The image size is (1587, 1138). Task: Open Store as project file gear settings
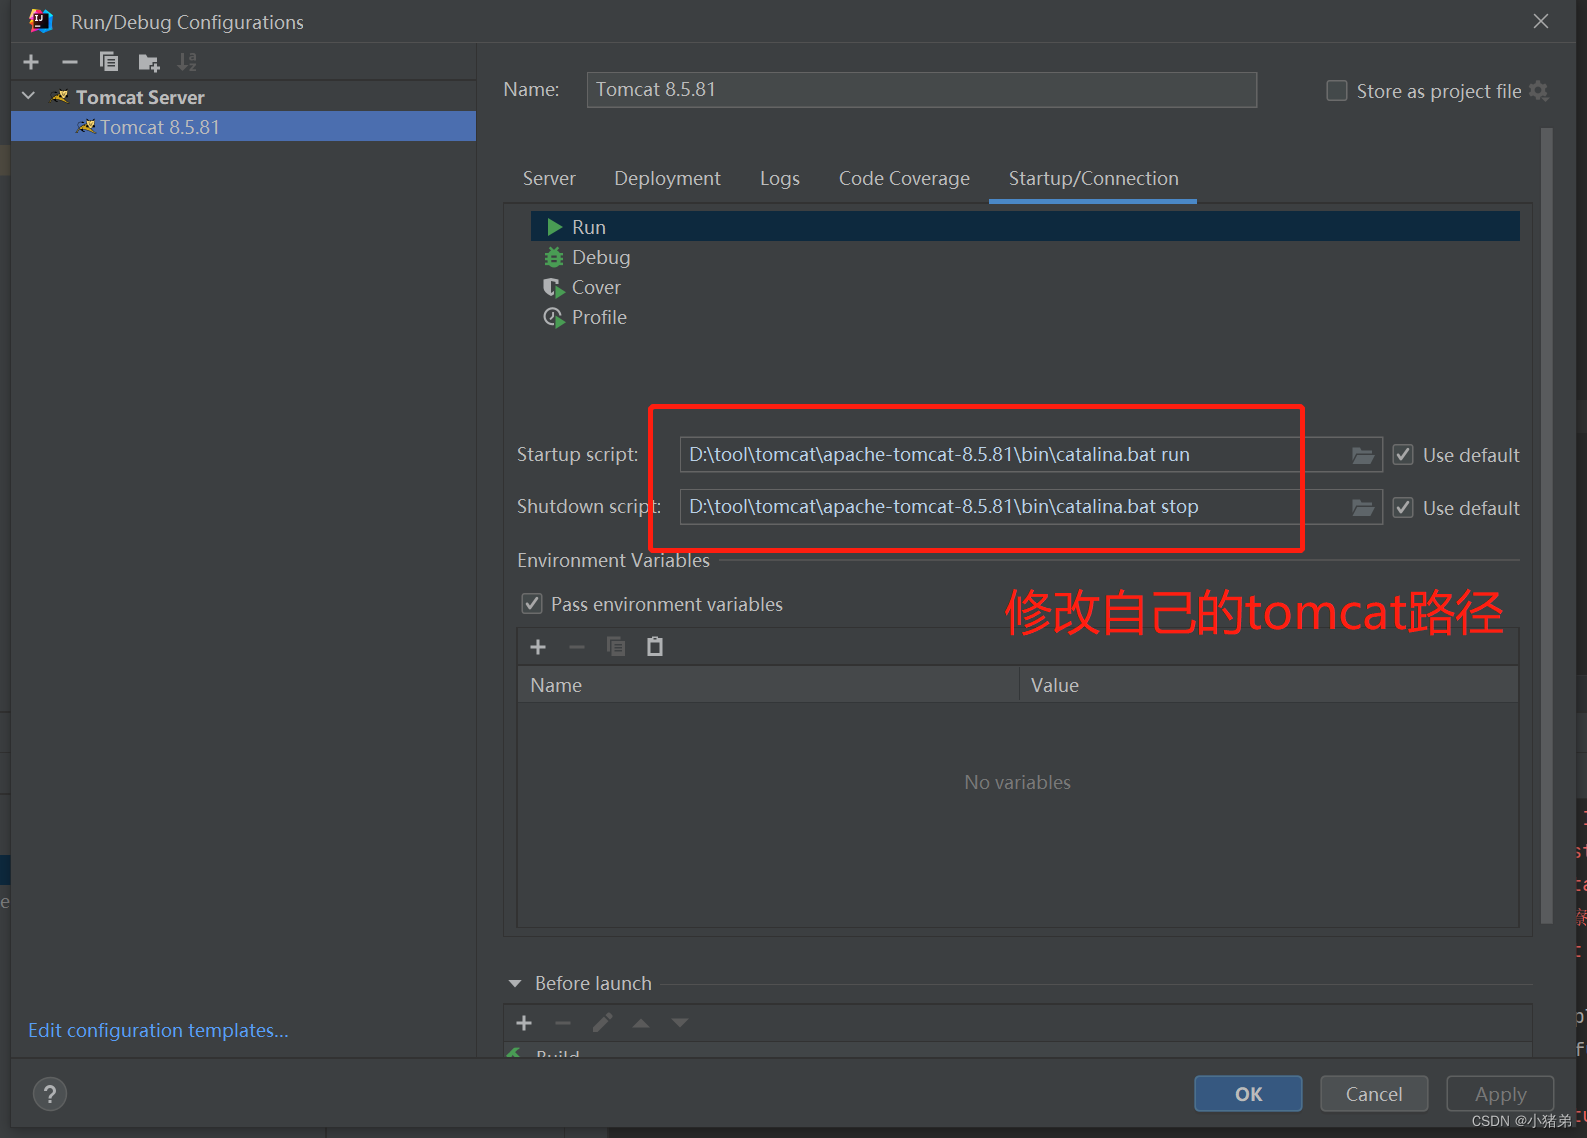tap(1539, 91)
